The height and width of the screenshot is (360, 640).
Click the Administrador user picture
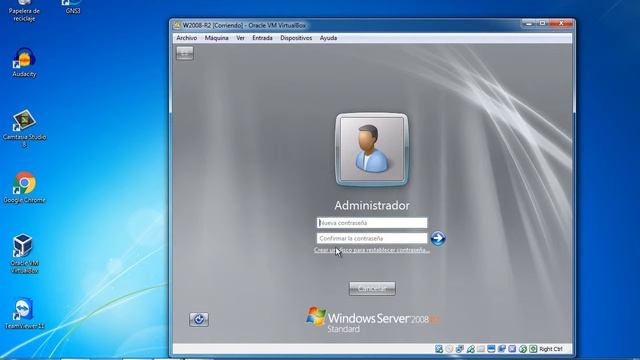372,150
